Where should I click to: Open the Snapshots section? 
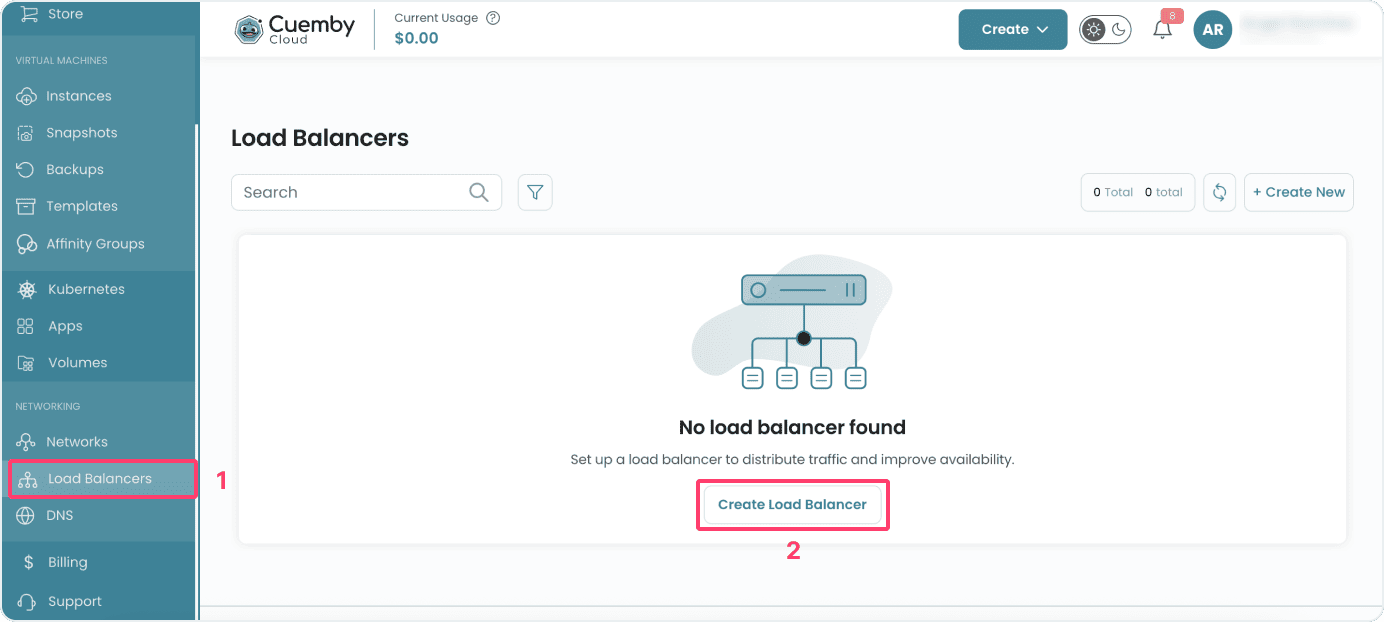28,132
